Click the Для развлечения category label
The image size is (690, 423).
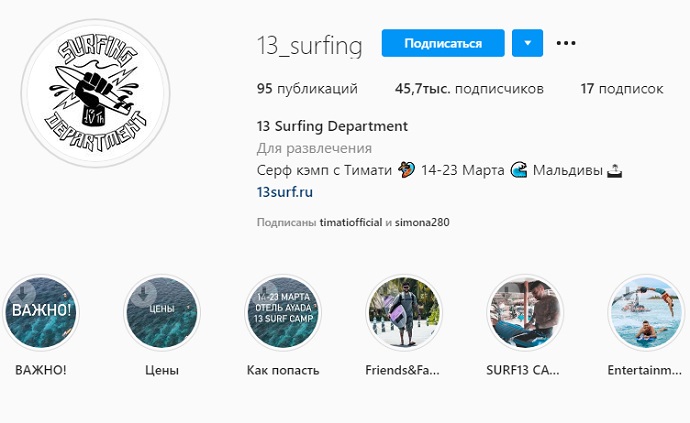click(314, 148)
